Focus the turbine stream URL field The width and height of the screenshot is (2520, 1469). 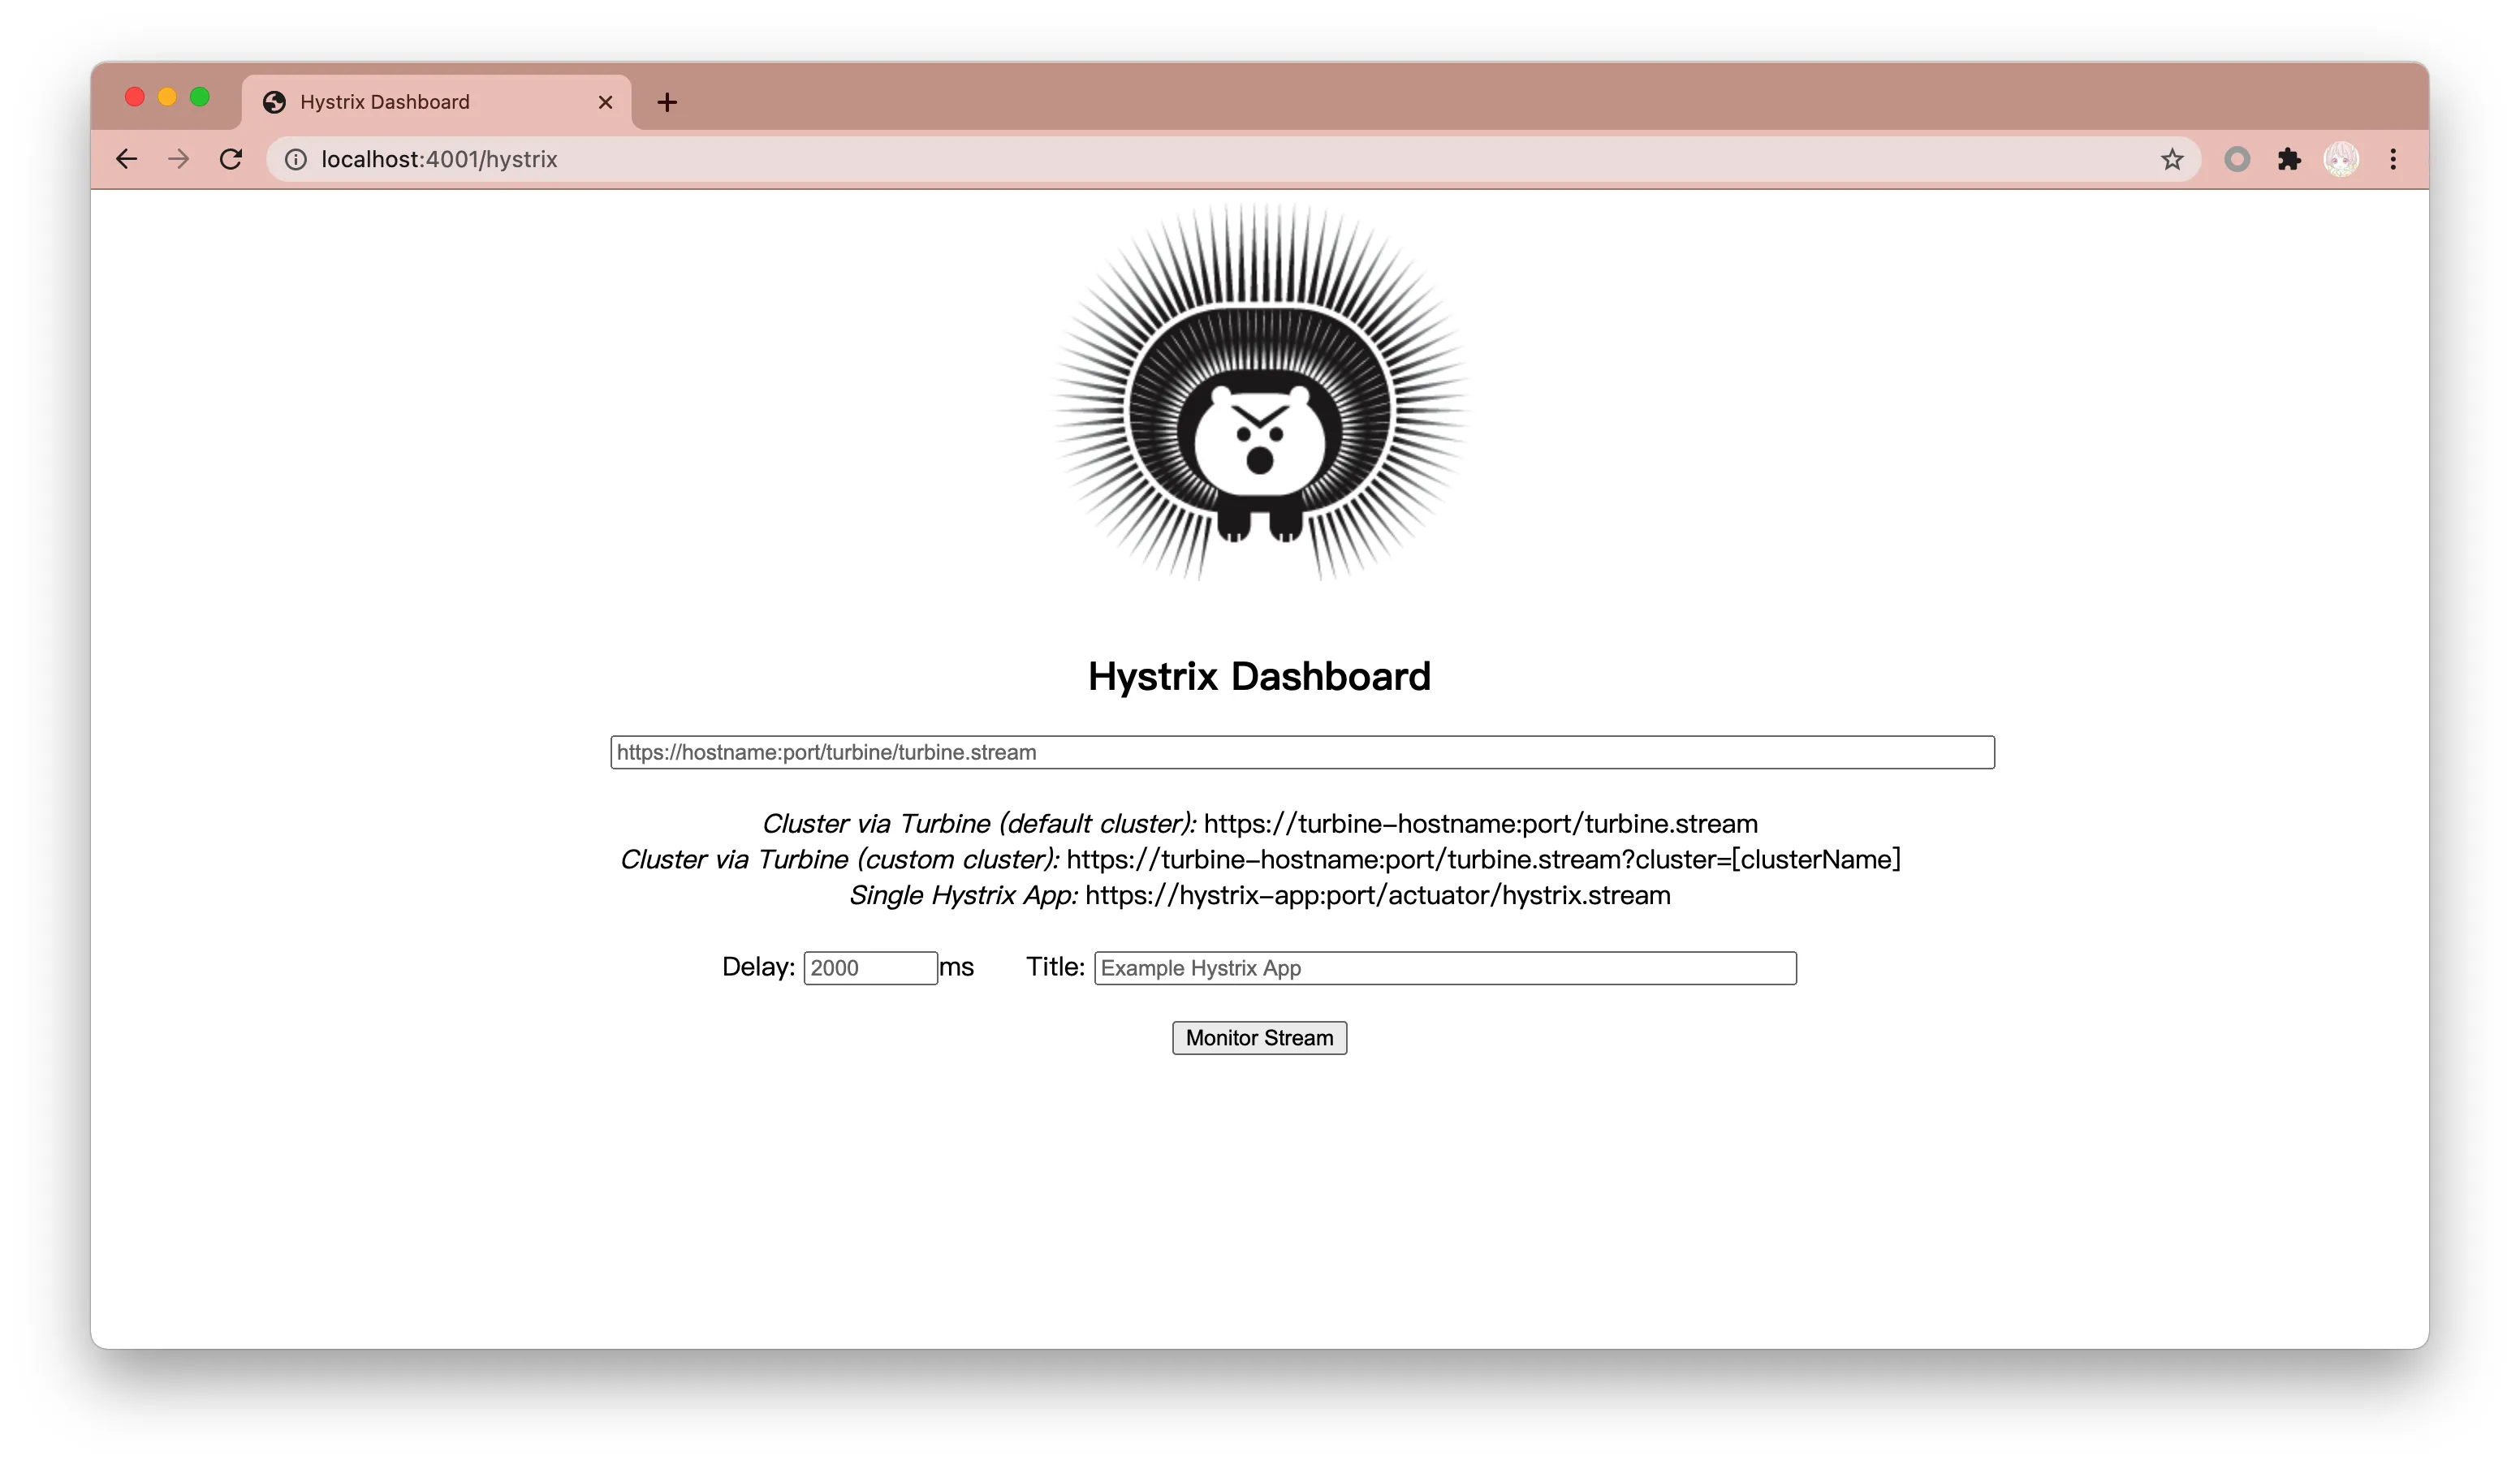click(x=1302, y=752)
